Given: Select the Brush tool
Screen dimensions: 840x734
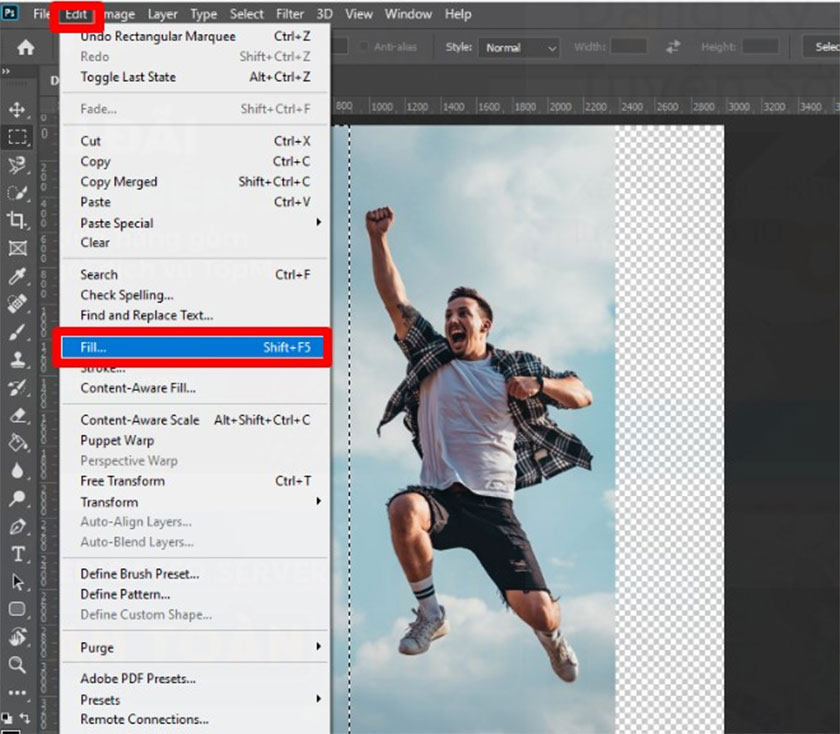Looking at the screenshot, I should click(17, 332).
